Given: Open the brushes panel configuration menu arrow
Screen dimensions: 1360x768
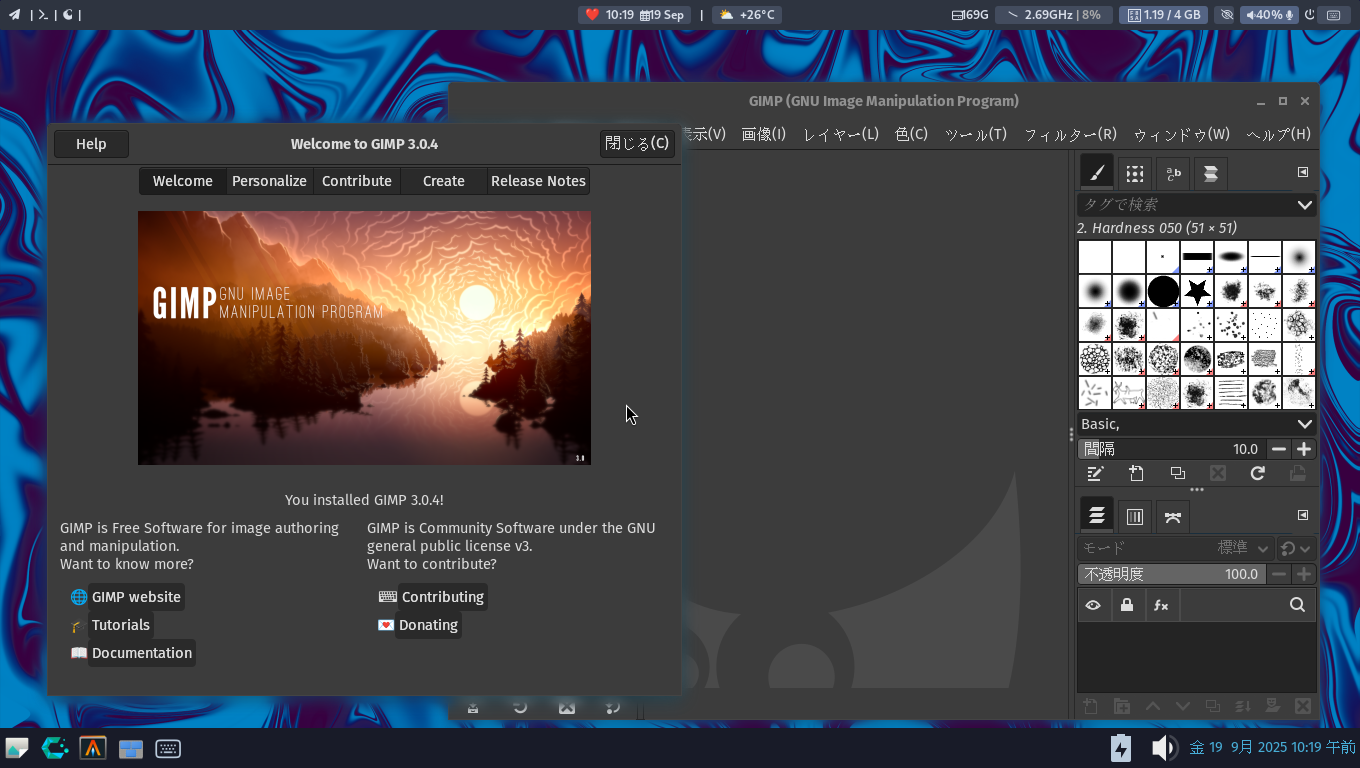Looking at the screenshot, I should tap(1303, 172).
